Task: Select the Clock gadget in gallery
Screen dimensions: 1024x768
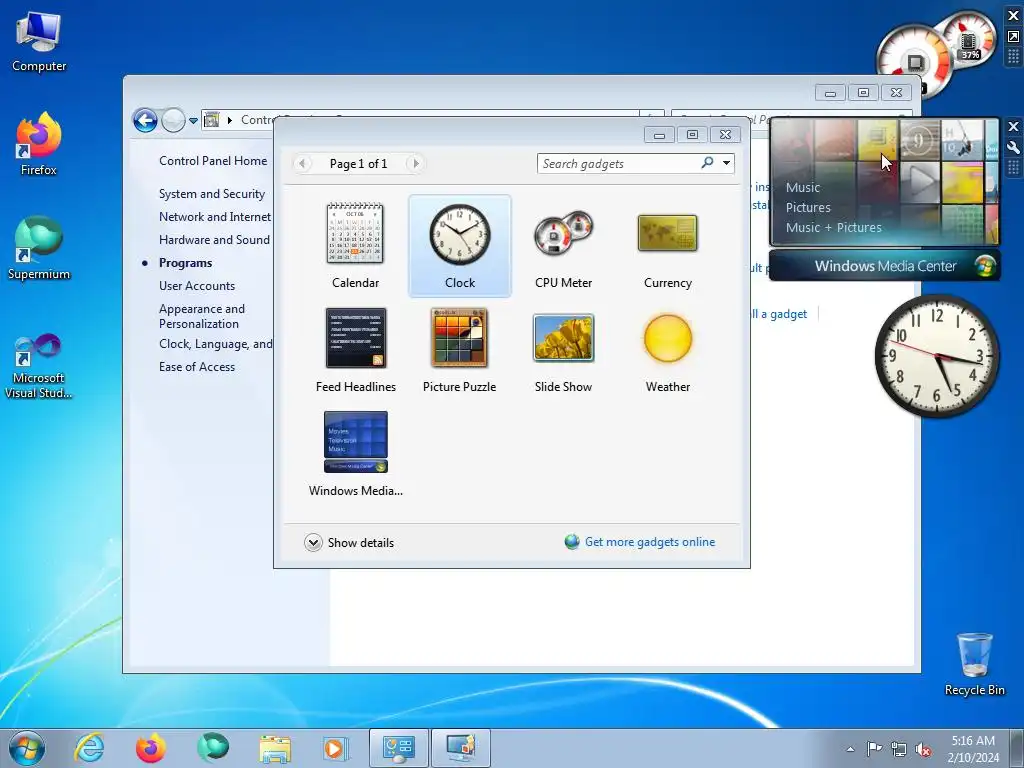Action: point(460,246)
